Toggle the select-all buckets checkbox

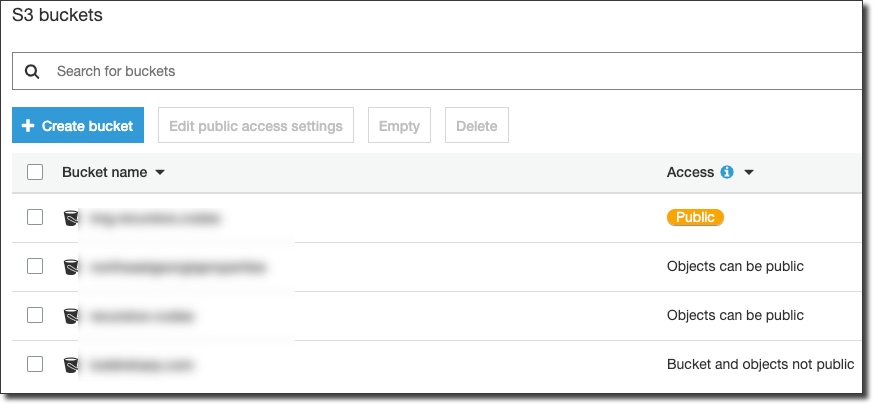[x=35, y=172]
